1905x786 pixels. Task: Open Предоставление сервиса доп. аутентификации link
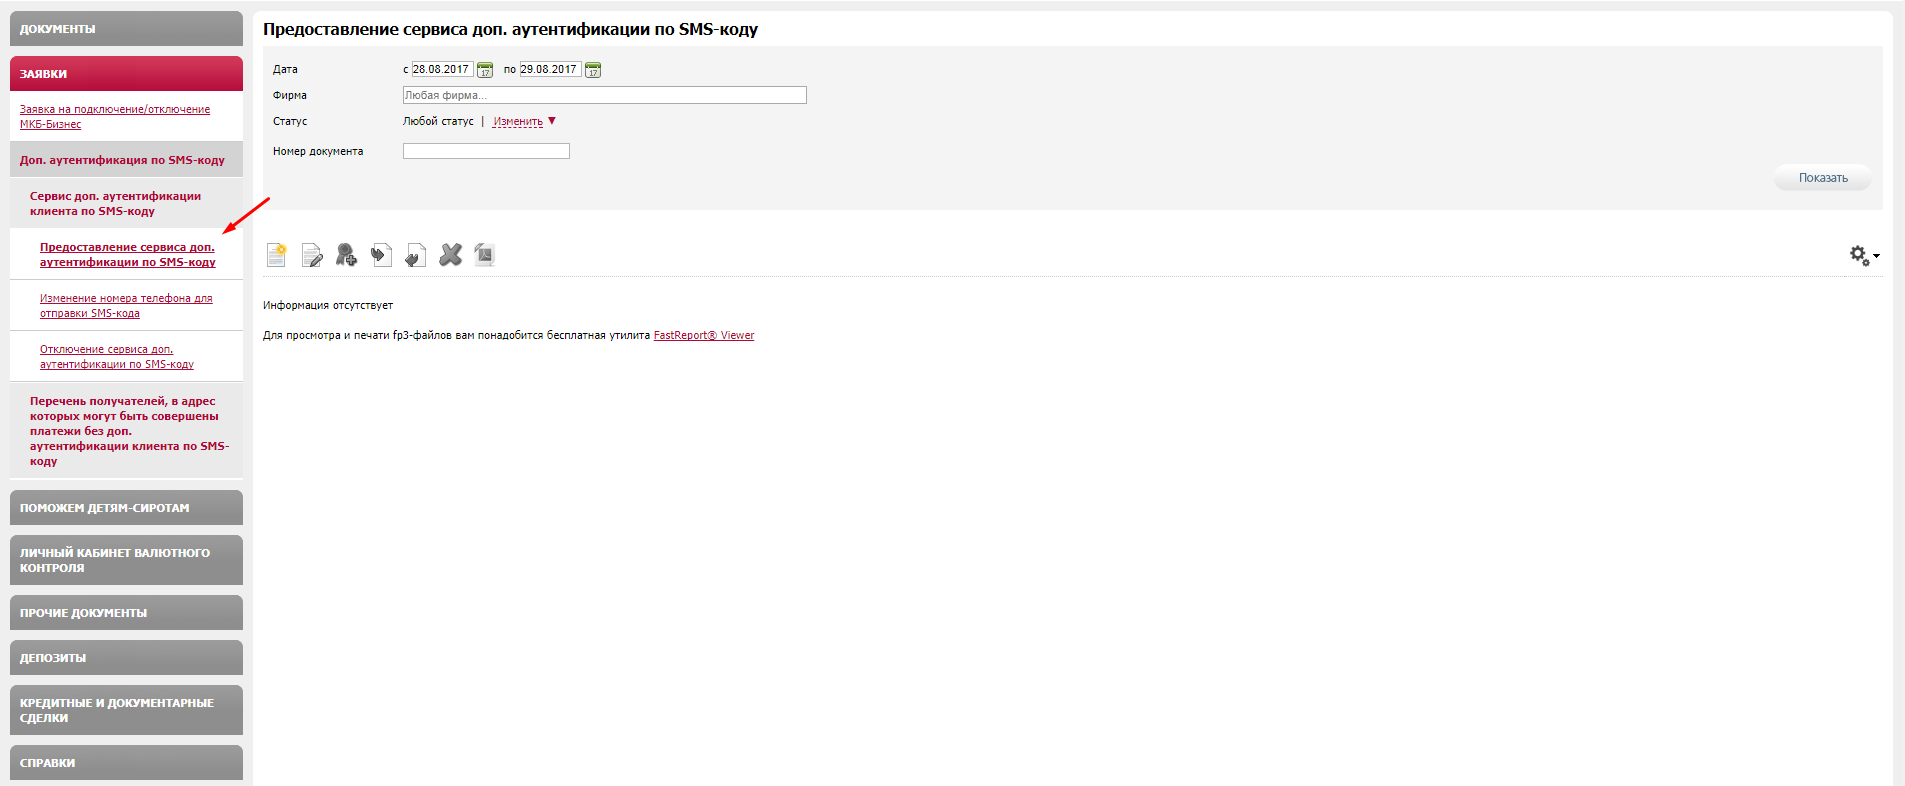[x=128, y=255]
